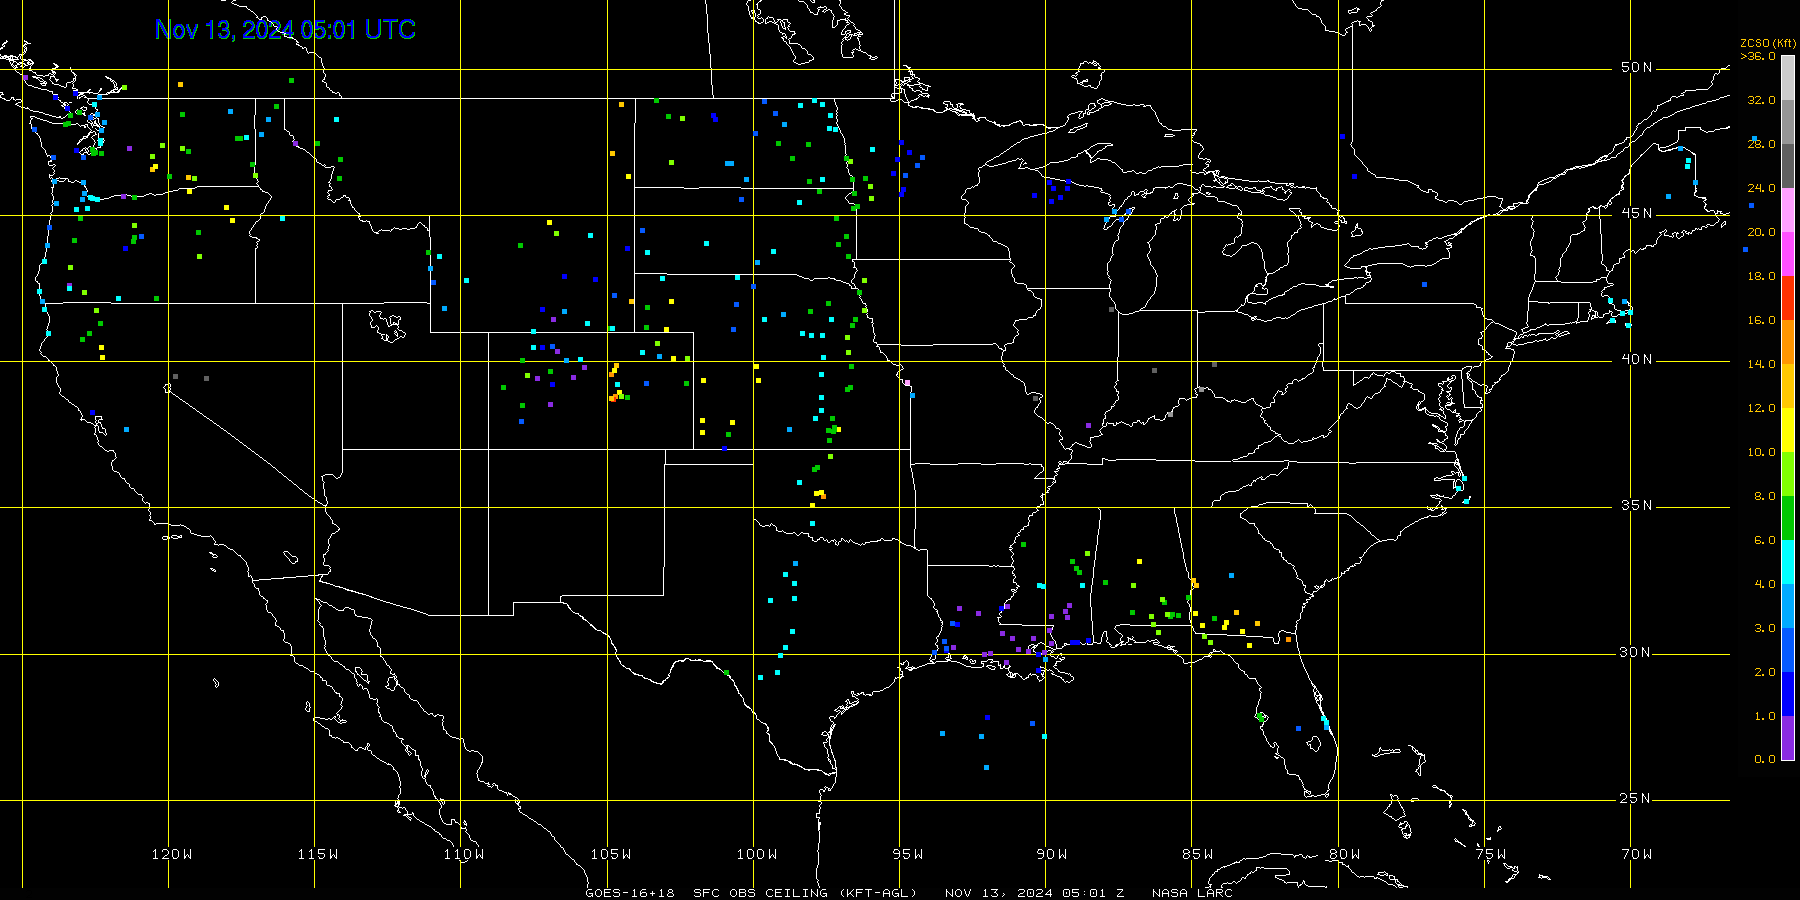Click the '2.0' legend value
The height and width of the screenshot is (900, 1800).
(x=1764, y=672)
